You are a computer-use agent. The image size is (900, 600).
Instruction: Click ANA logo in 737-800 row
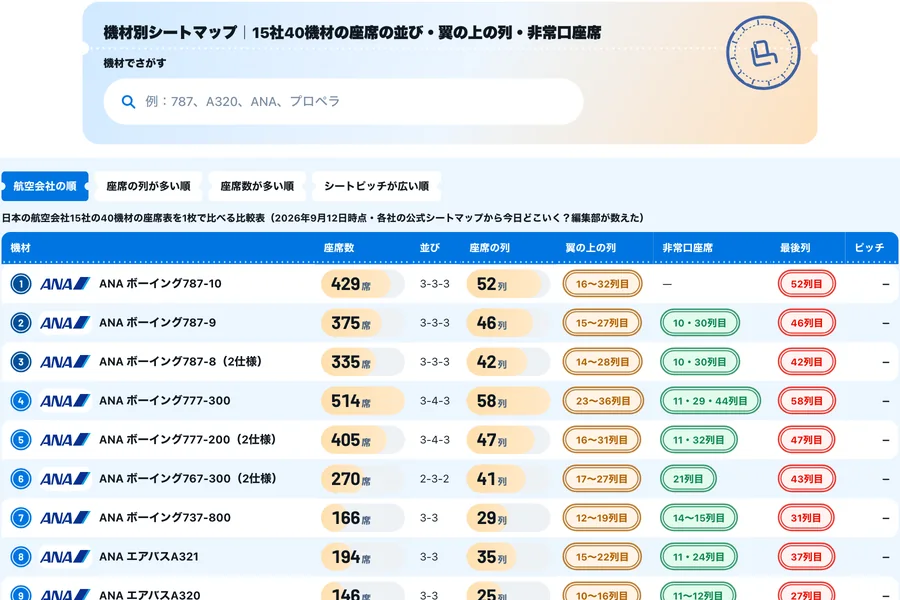coord(65,518)
